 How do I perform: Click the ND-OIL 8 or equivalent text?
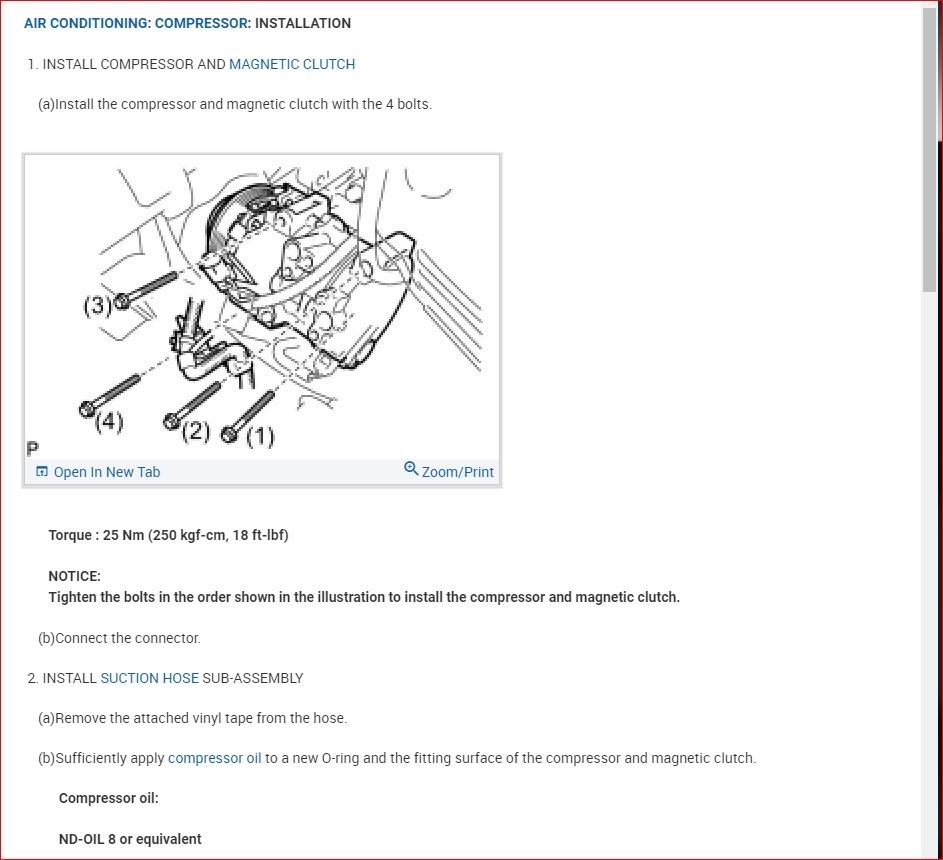(130, 839)
